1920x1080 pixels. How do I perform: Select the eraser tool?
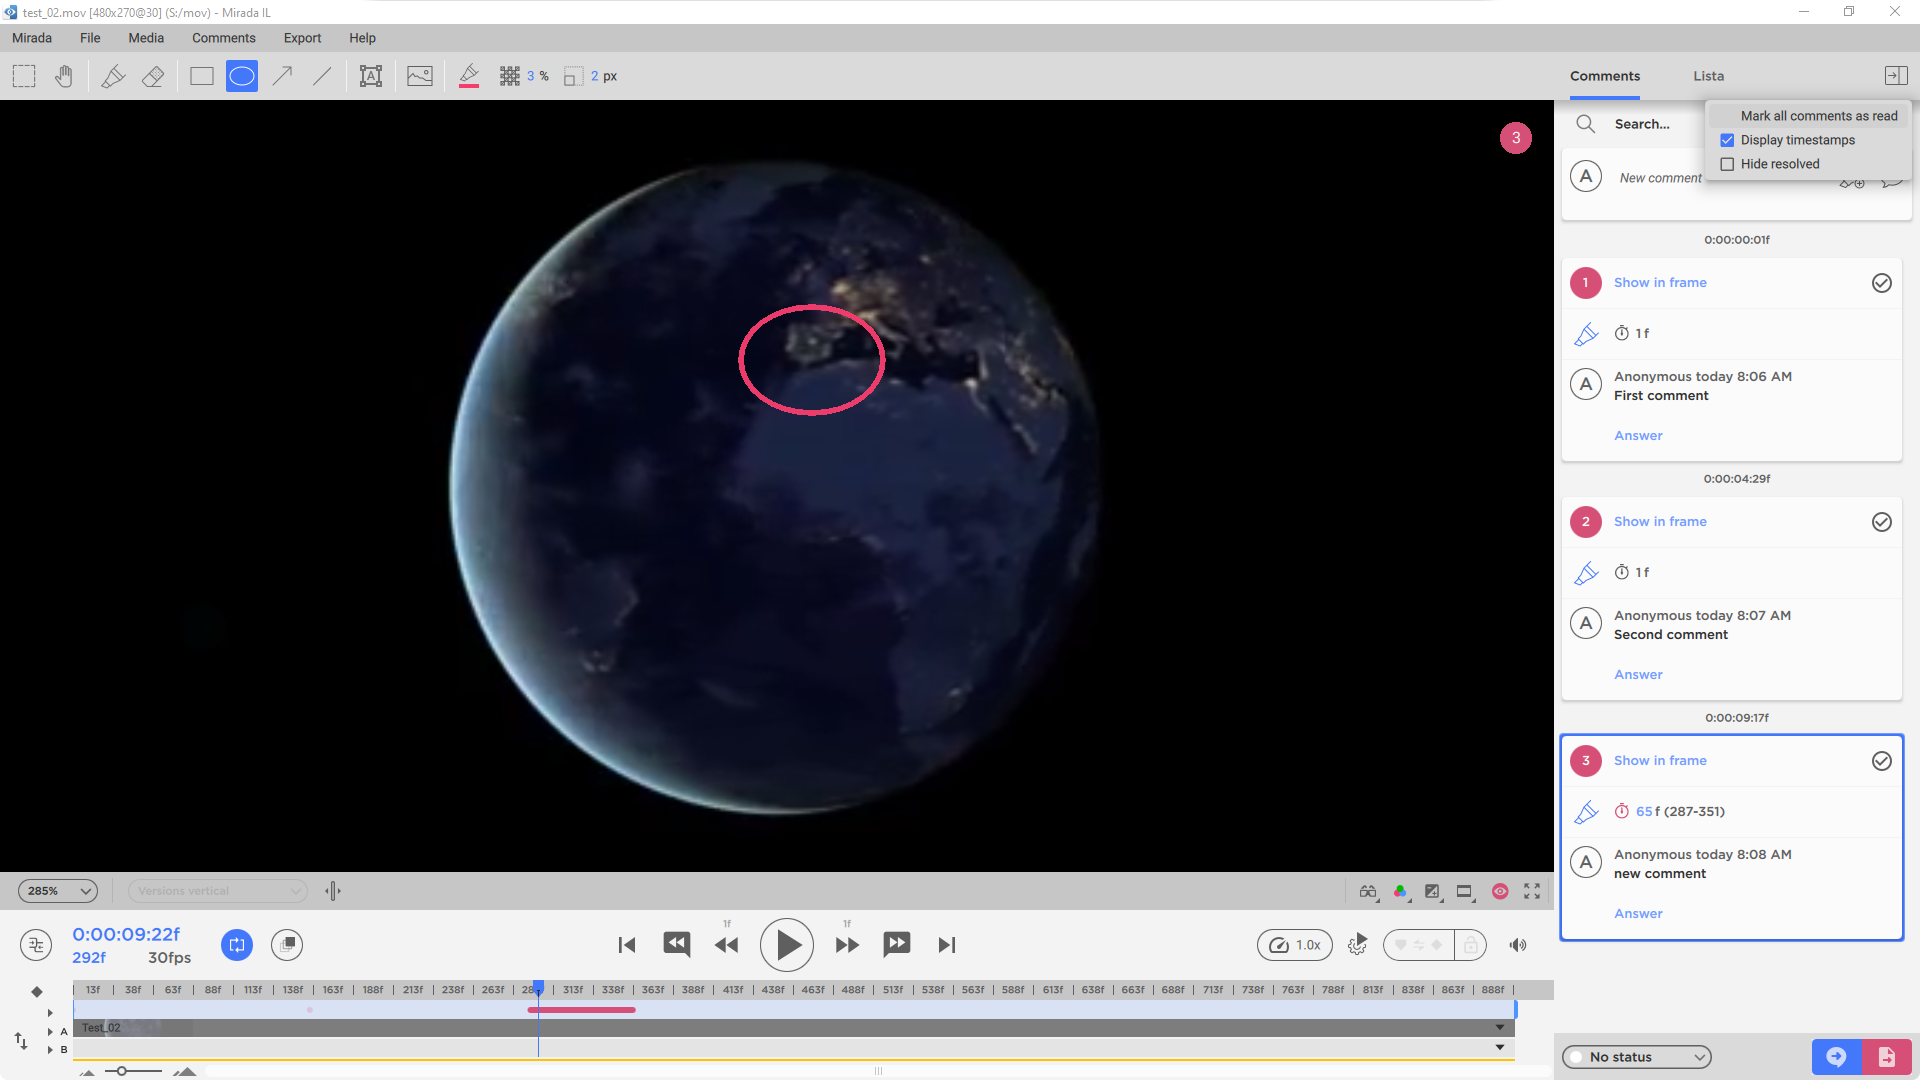click(x=153, y=76)
